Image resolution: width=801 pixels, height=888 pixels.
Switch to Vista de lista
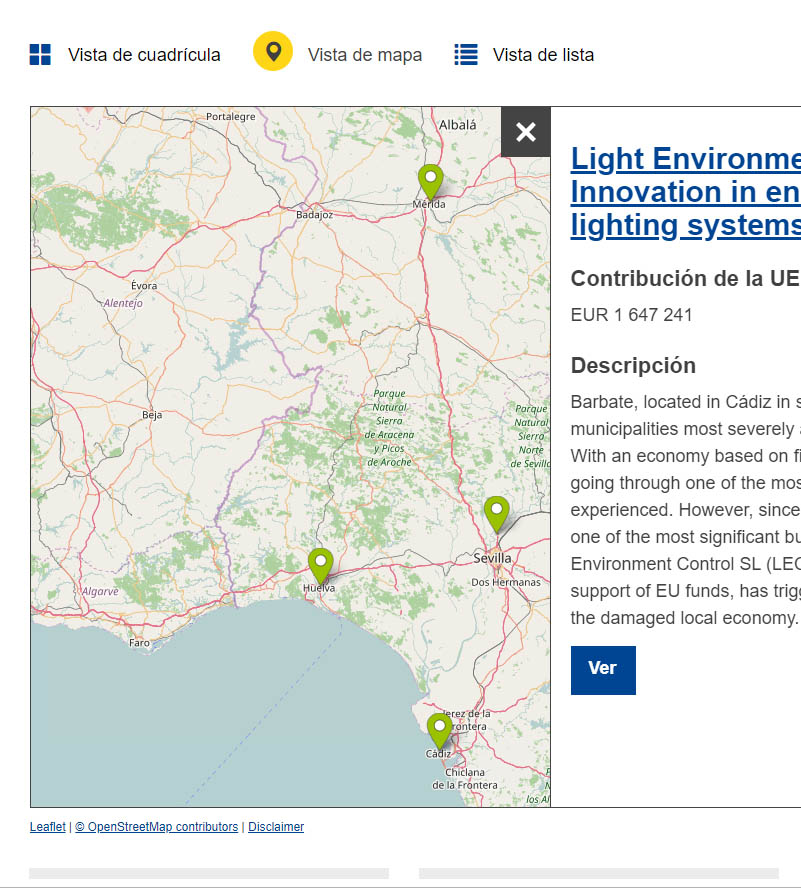click(543, 55)
